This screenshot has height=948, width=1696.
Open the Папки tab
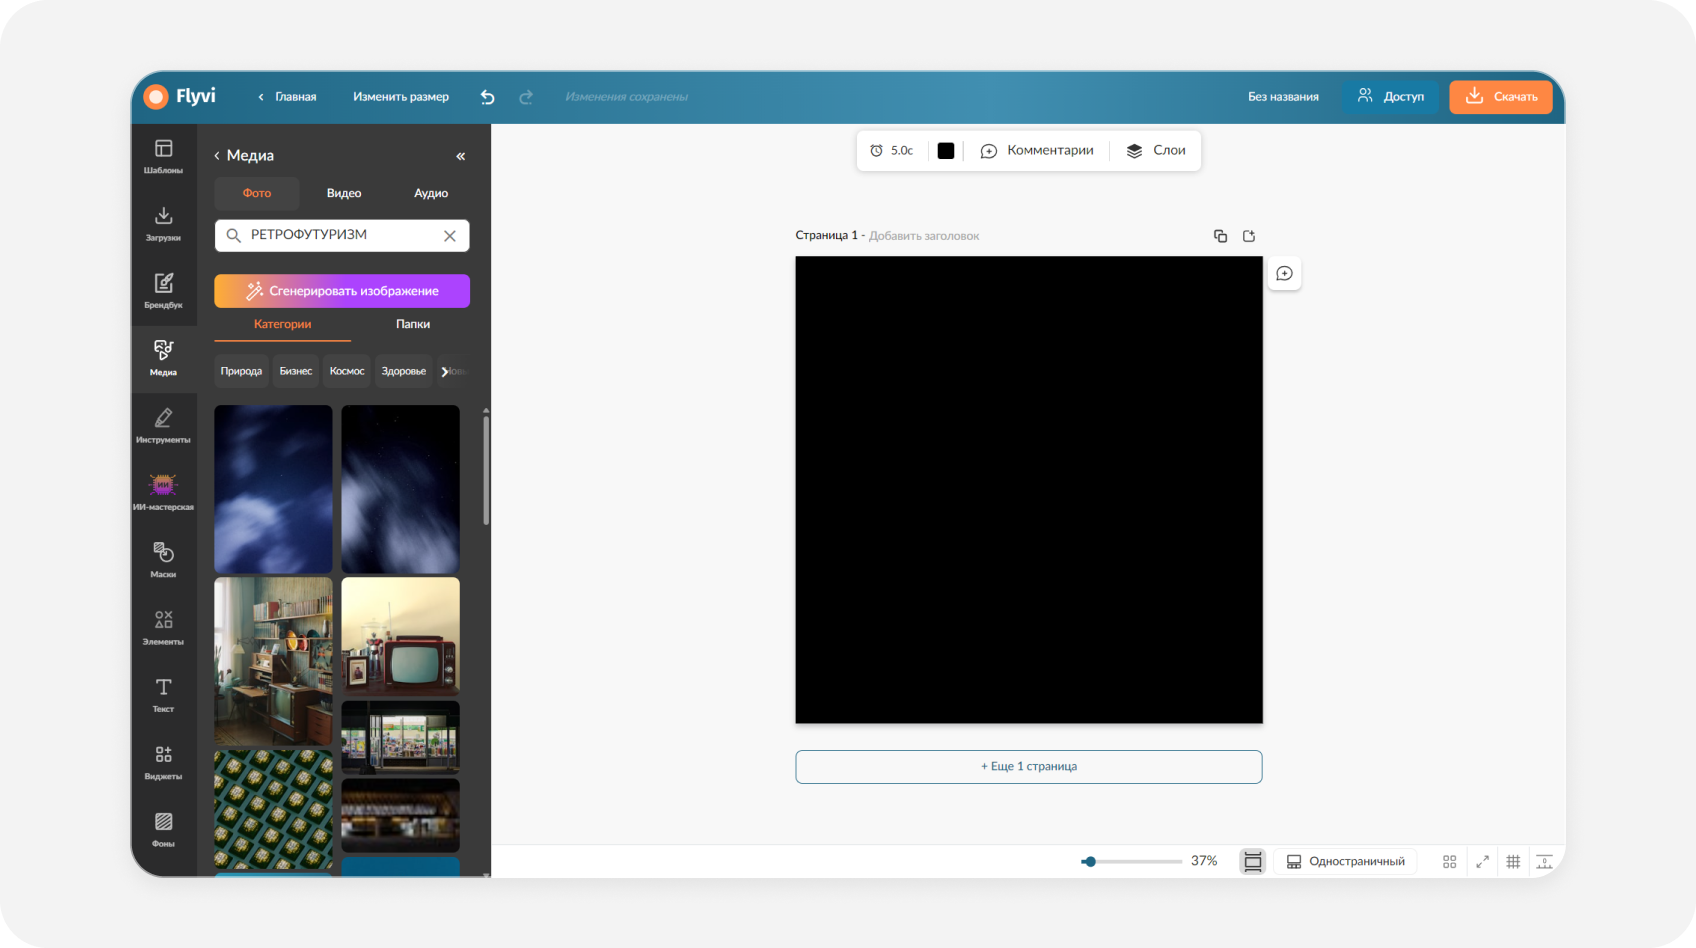412,324
